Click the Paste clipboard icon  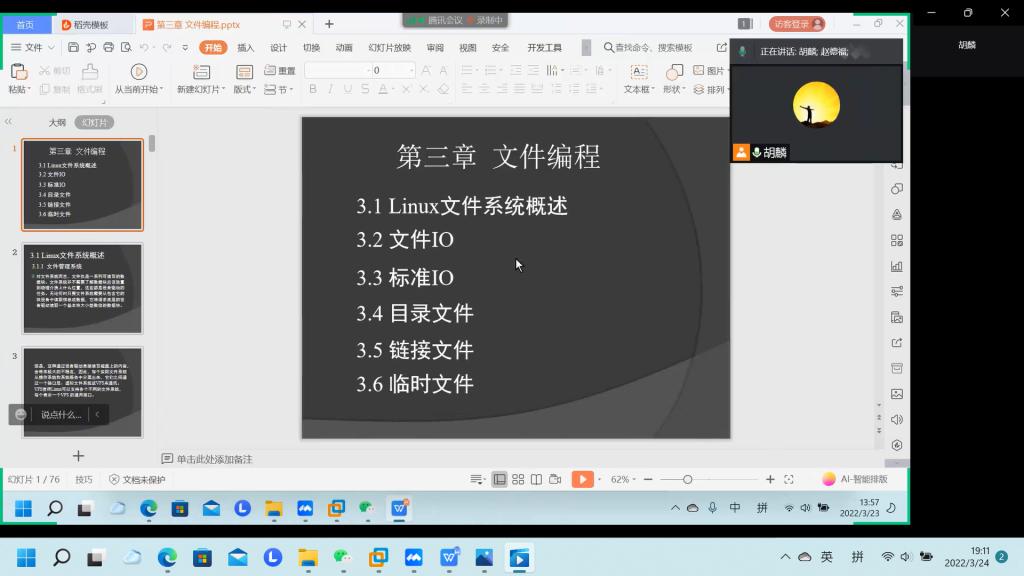tap(18, 72)
